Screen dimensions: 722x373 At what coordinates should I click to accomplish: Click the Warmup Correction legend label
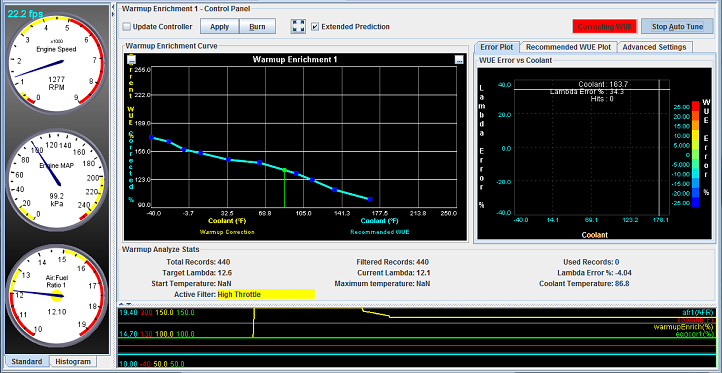coord(227,232)
